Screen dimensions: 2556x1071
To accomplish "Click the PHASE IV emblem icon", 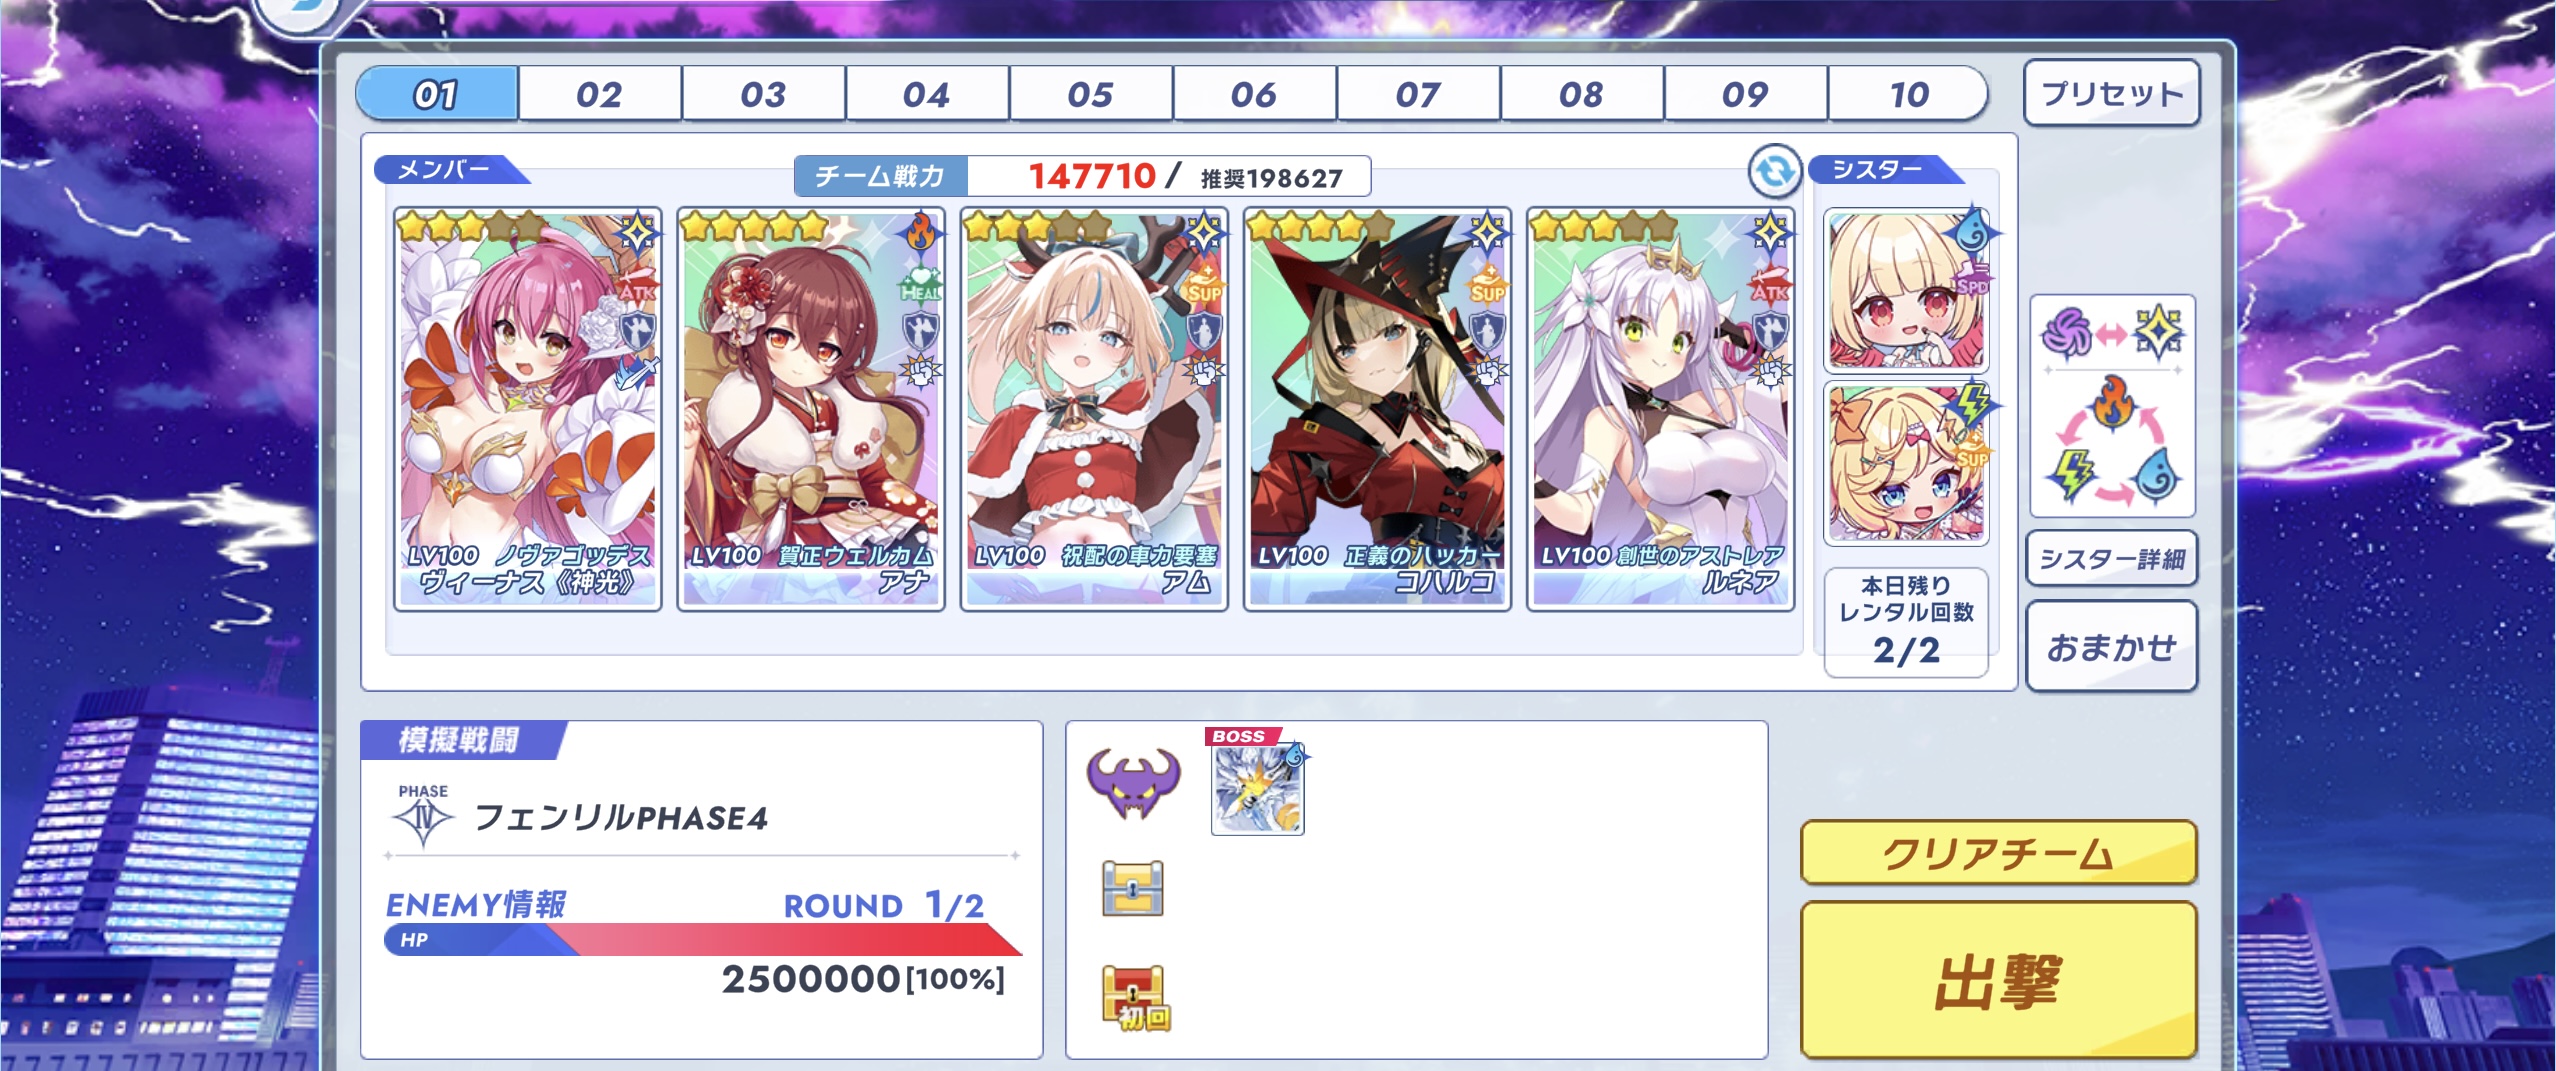I will [x=423, y=816].
